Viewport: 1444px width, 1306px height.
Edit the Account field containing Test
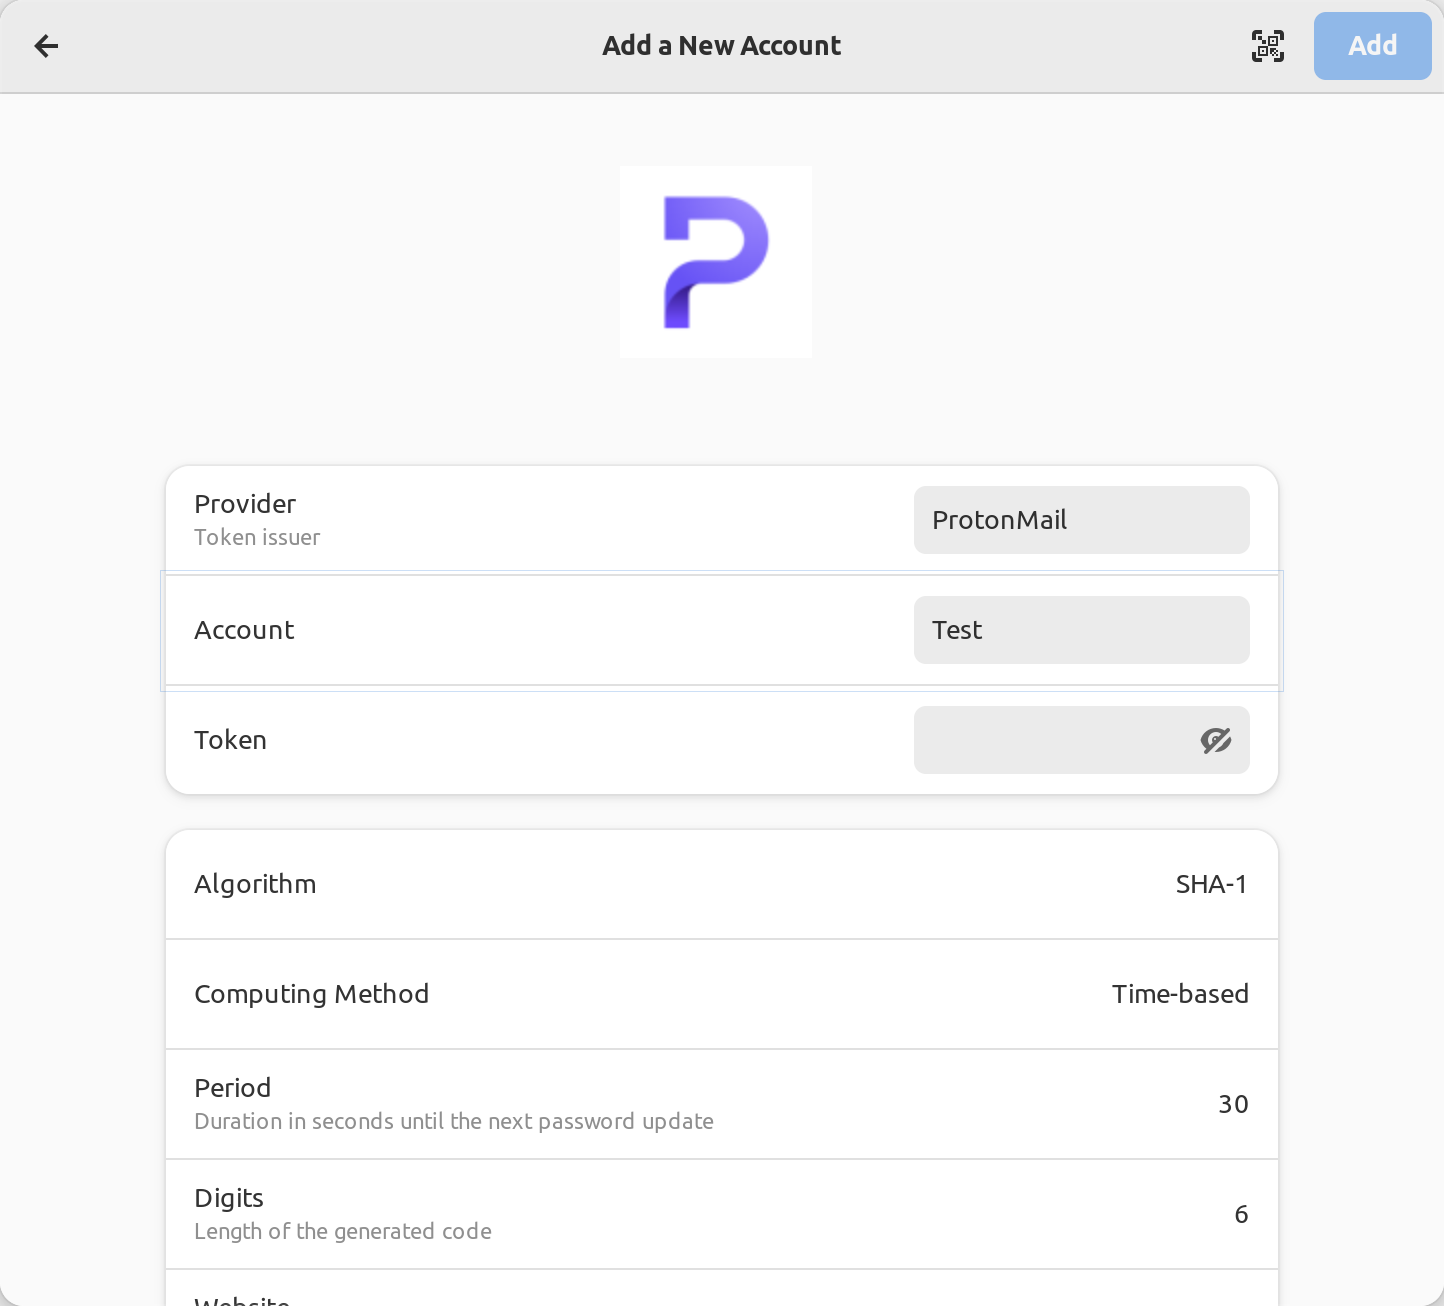point(1081,630)
